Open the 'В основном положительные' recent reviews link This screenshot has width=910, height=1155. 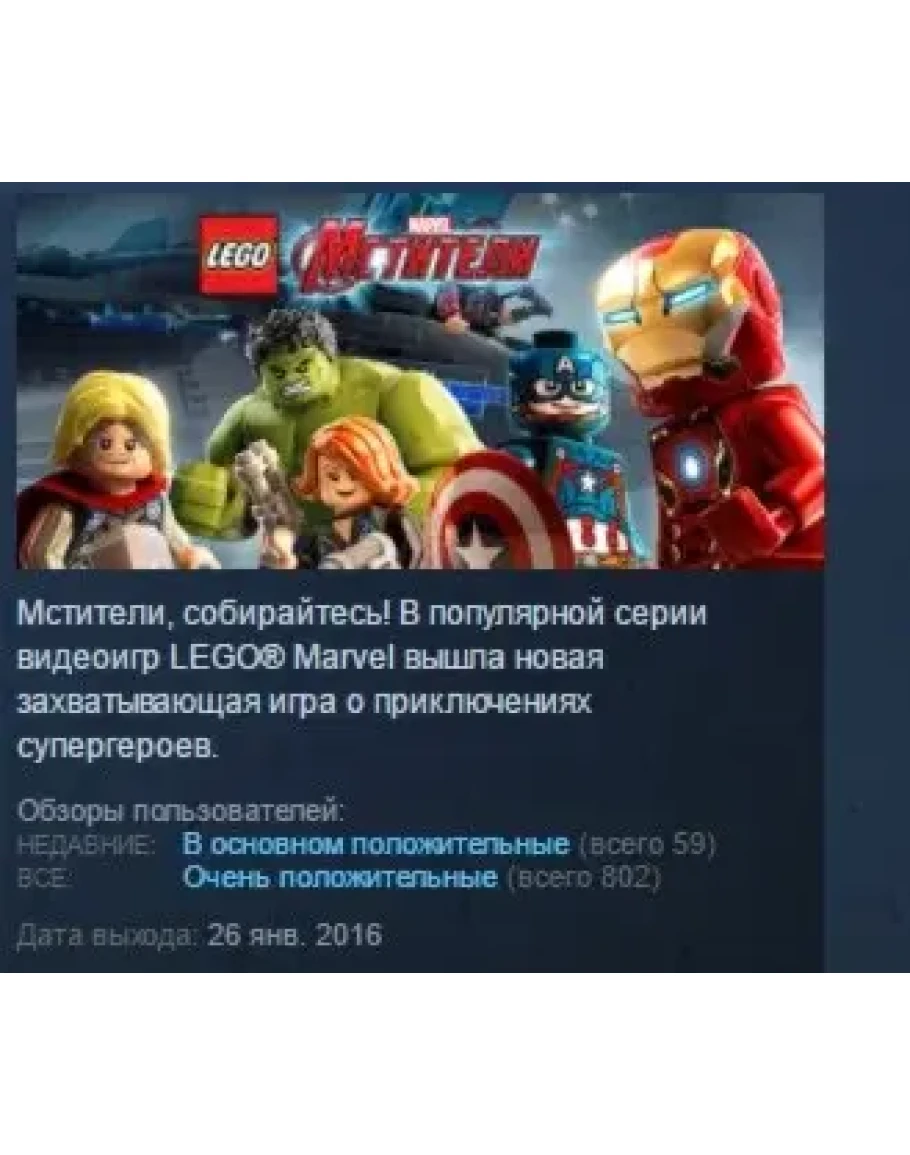376,843
